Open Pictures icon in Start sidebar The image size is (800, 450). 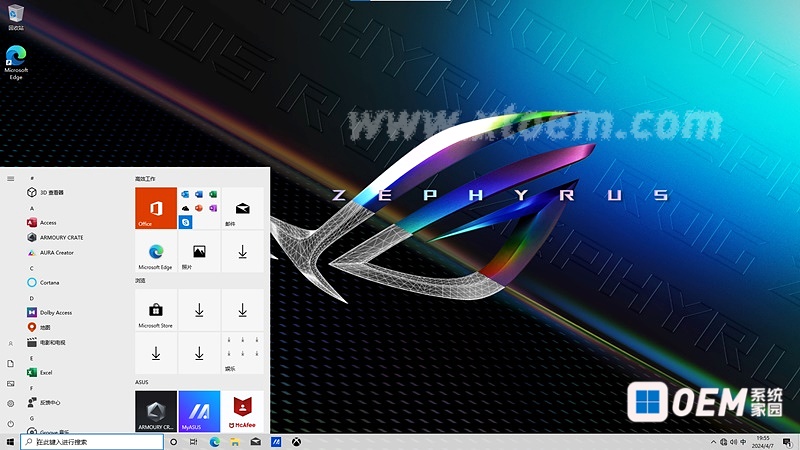coord(11,384)
